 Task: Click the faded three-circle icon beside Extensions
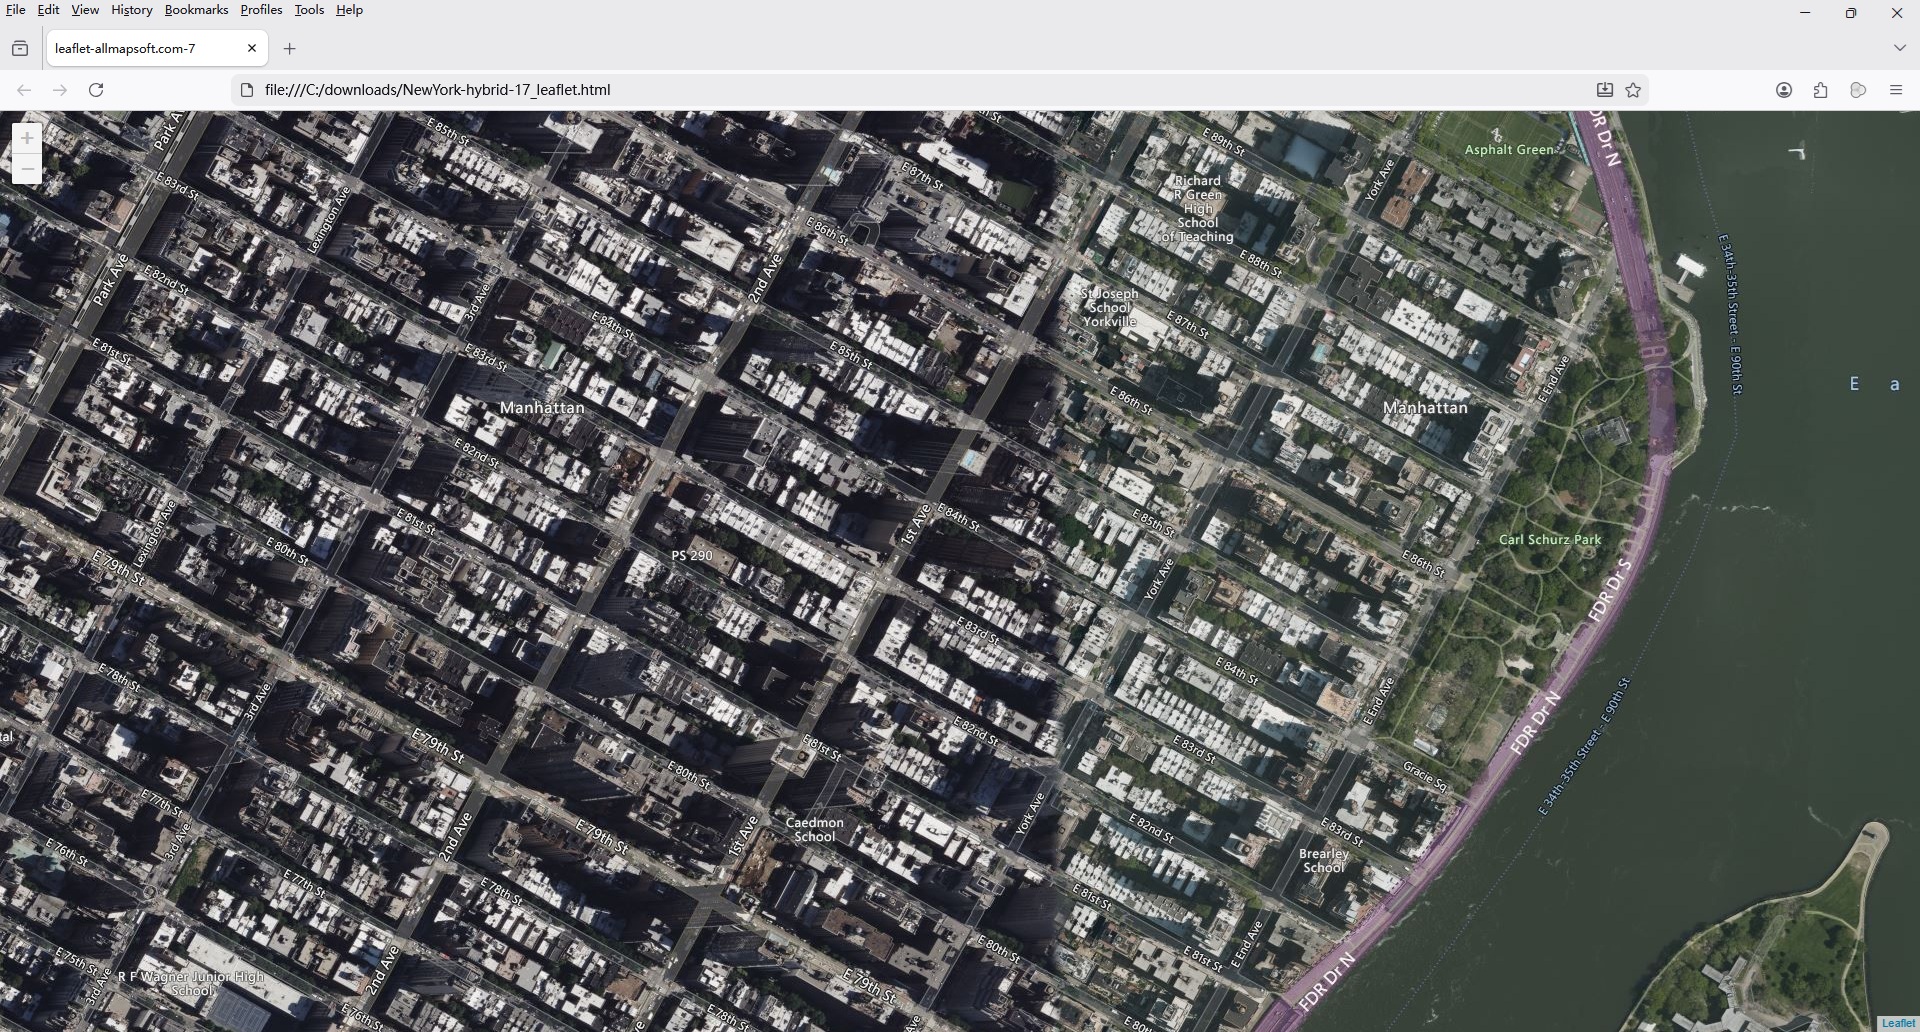pyautogui.click(x=1858, y=90)
